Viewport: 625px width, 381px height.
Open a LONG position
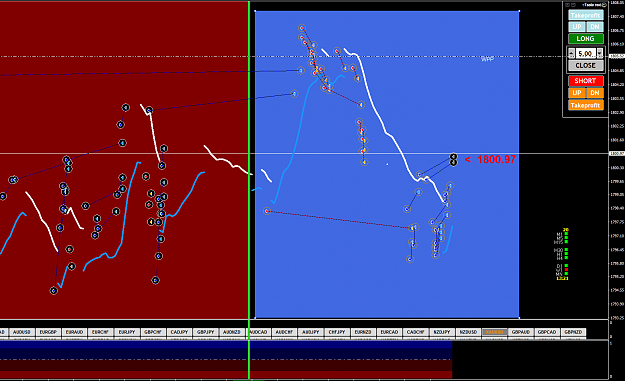pos(585,39)
